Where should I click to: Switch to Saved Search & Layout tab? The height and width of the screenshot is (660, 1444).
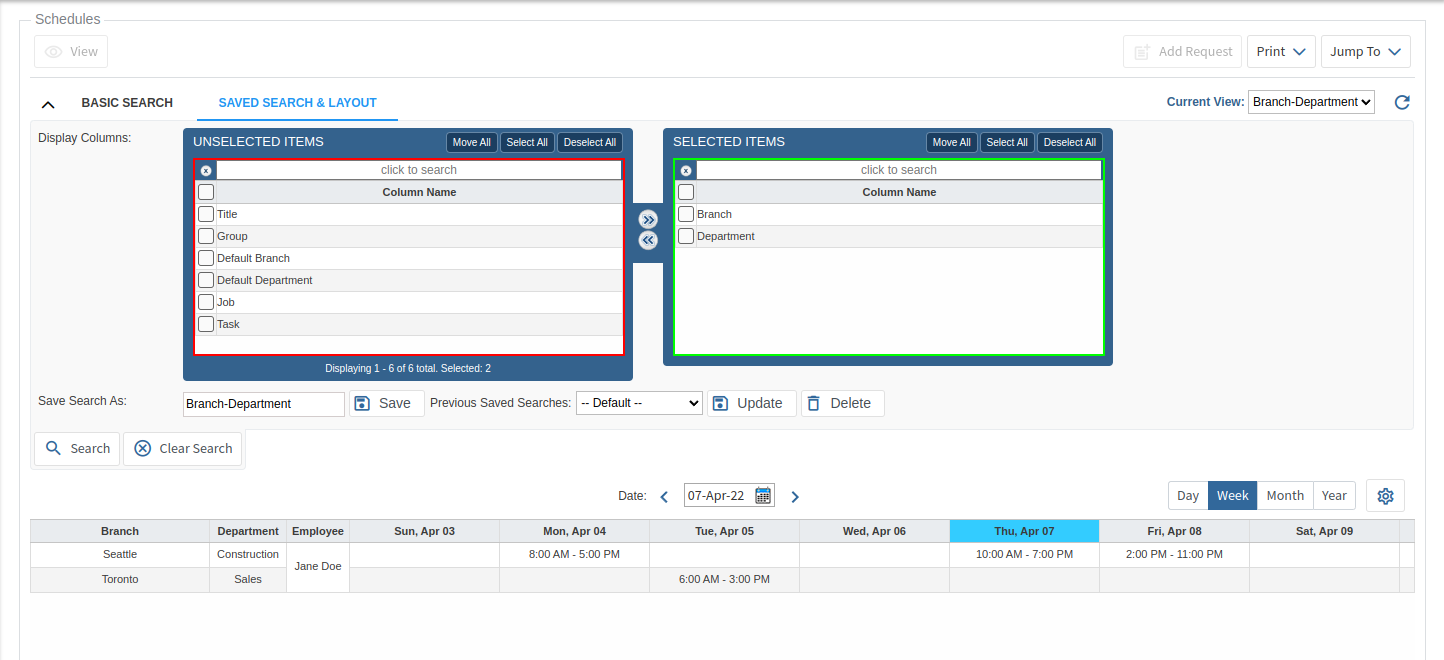[297, 103]
